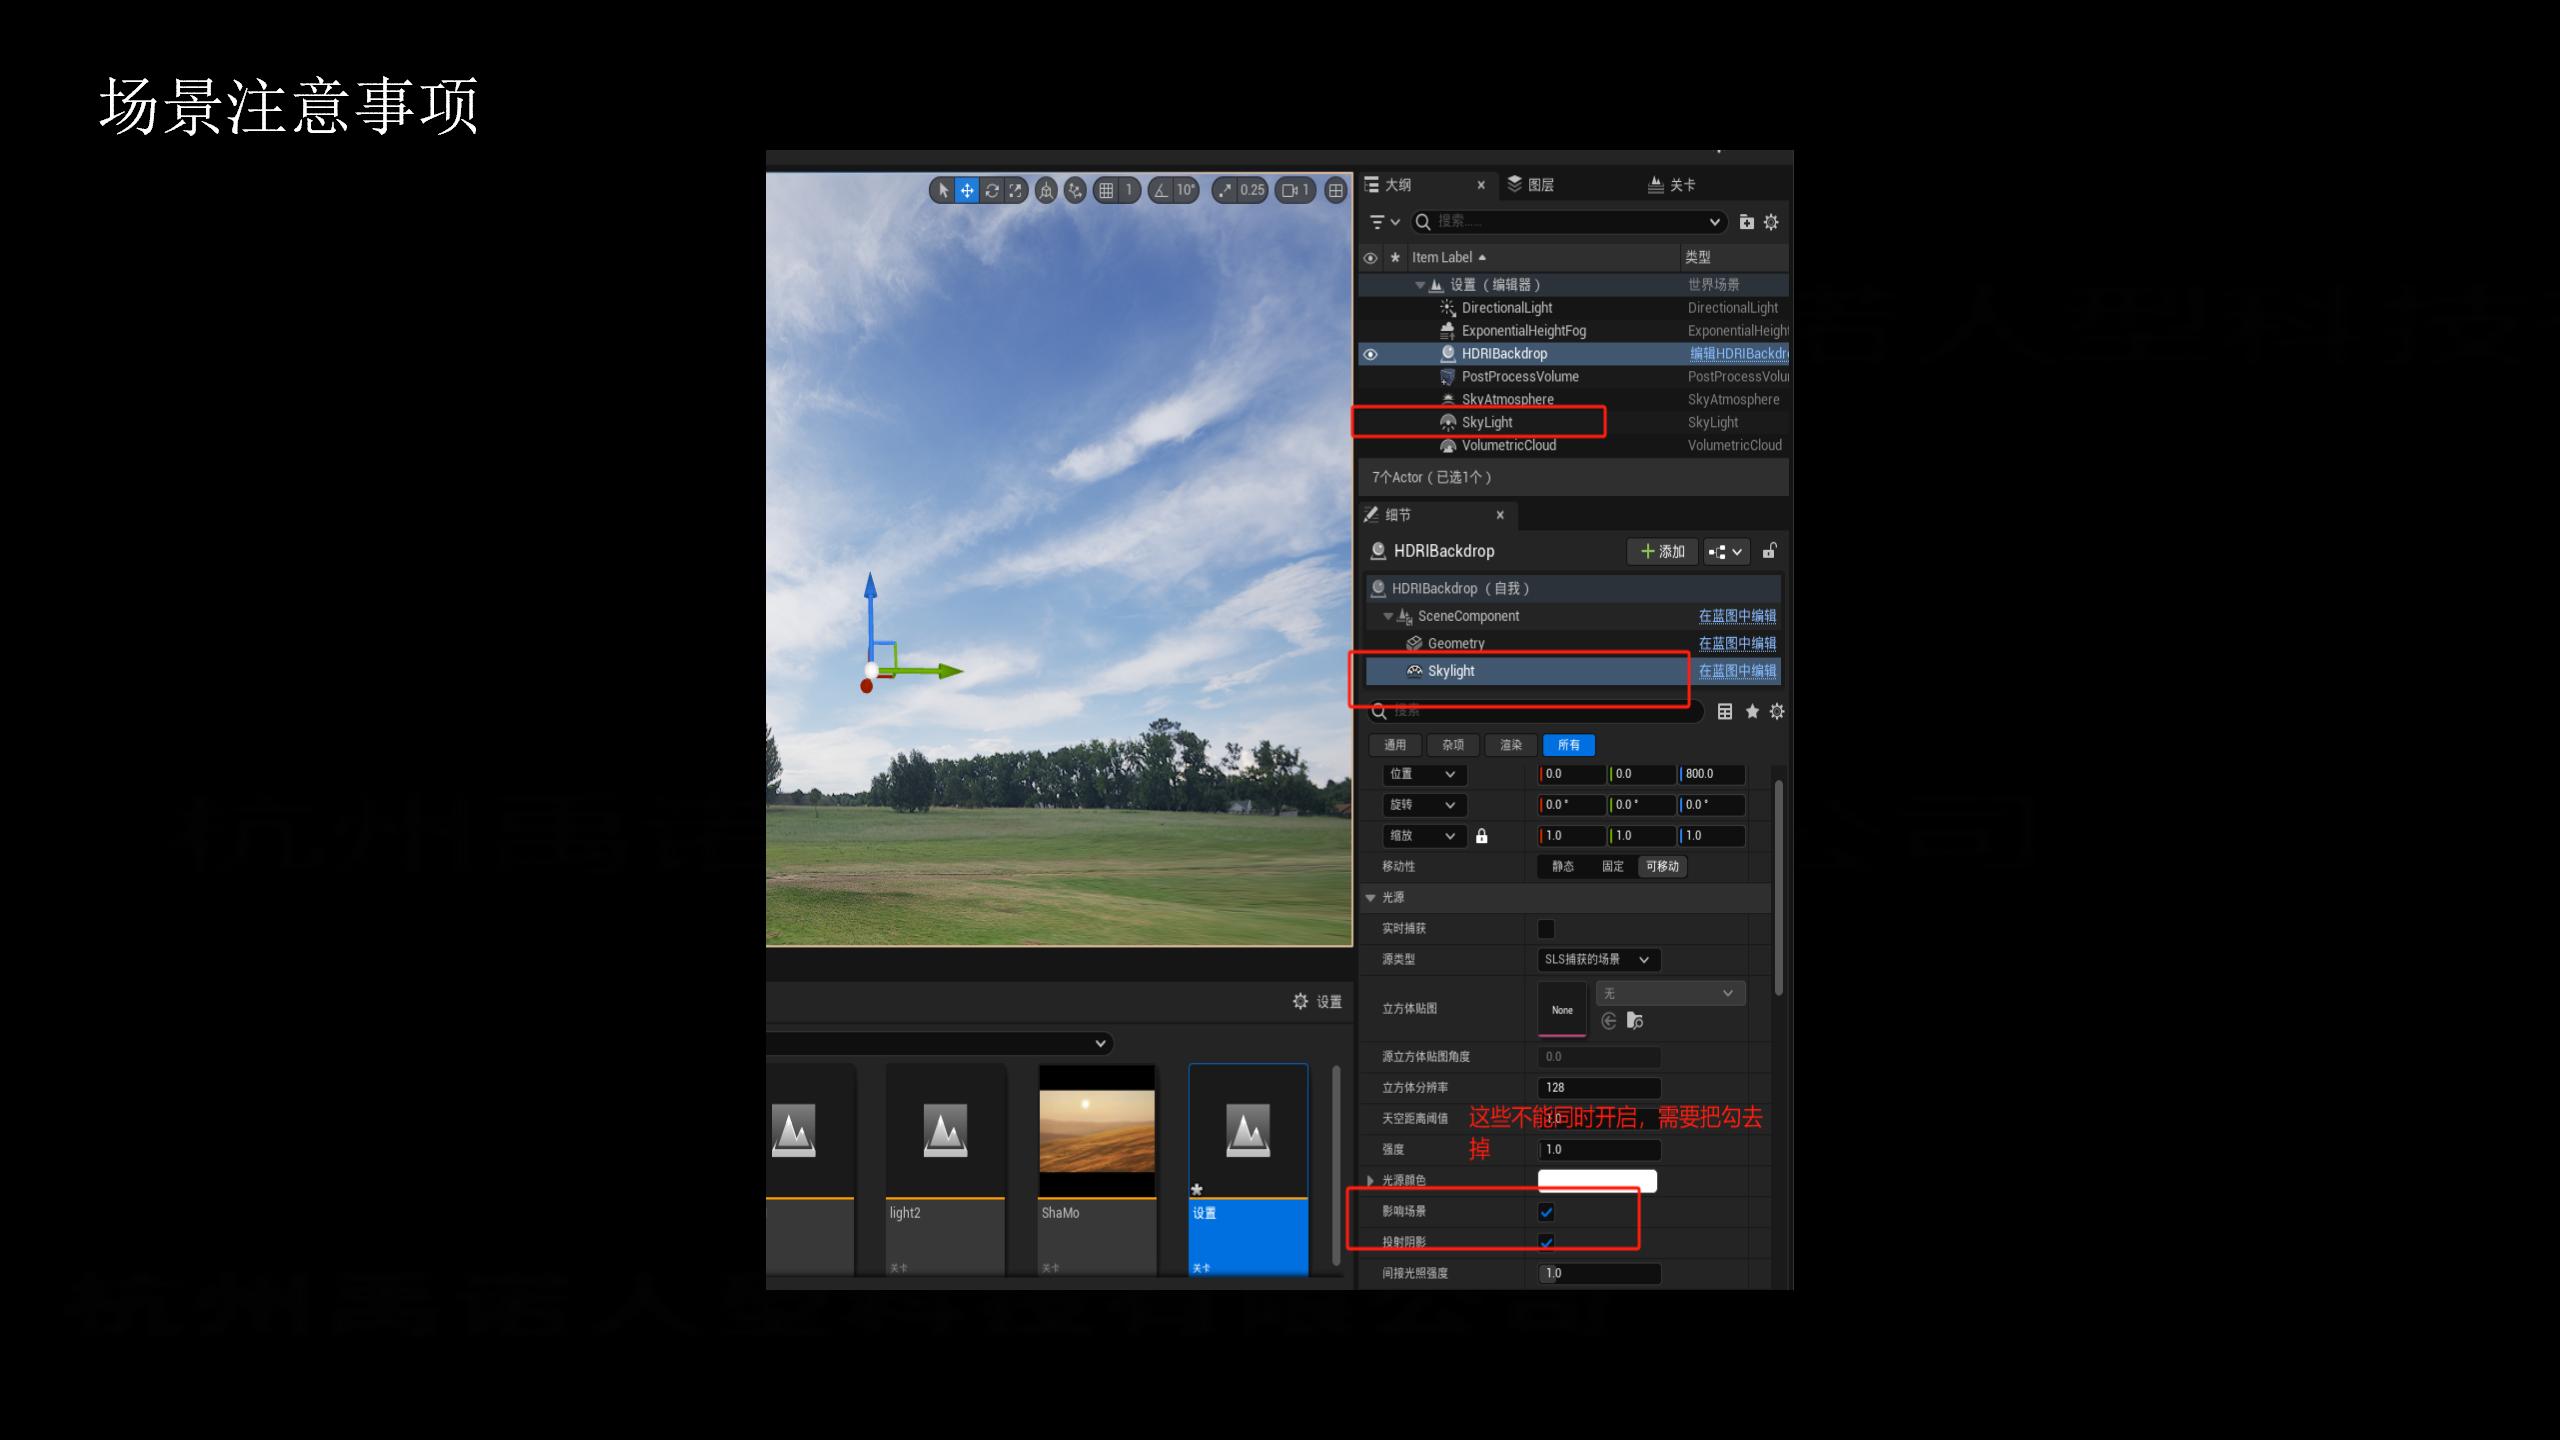Toggle rotation angle snapping icon
The width and height of the screenshot is (2560, 1440).
pyautogui.click(x=1161, y=190)
